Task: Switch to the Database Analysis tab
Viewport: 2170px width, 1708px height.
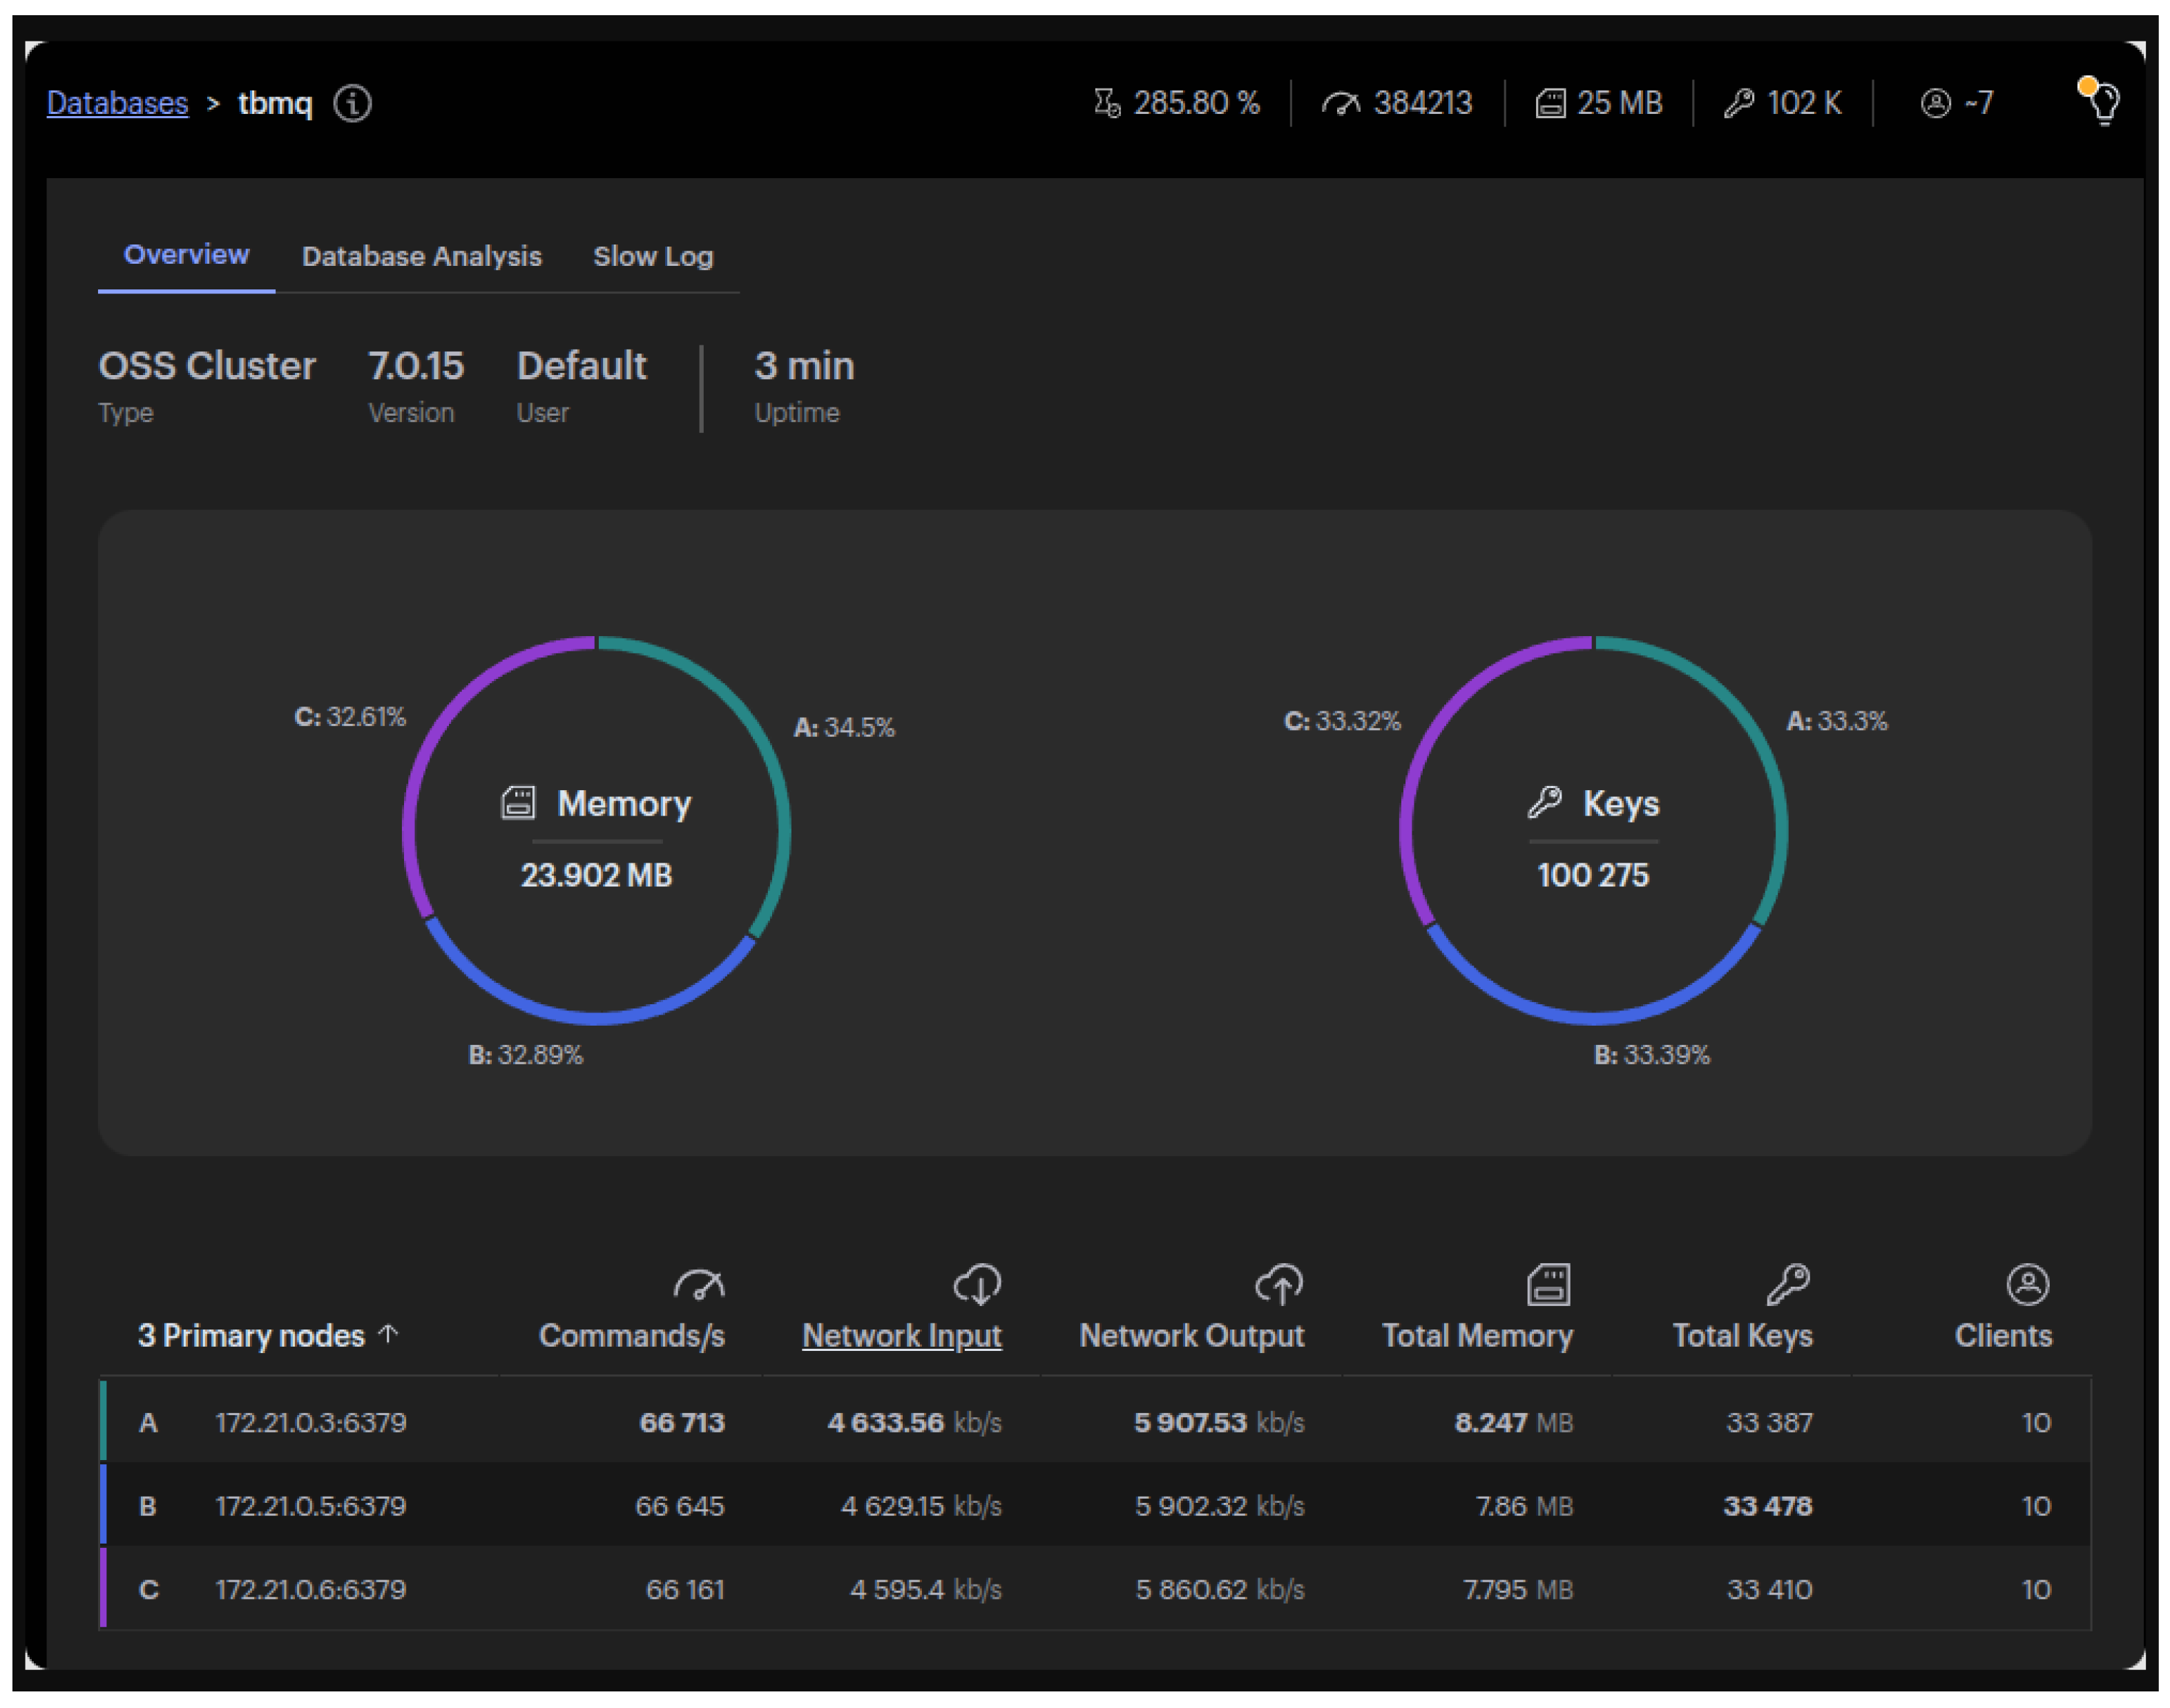Action: point(421,257)
